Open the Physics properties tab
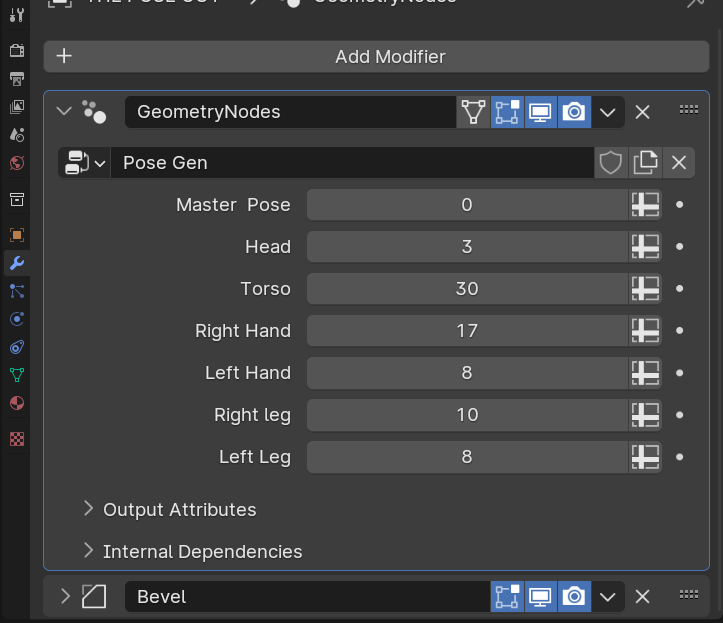 17,319
